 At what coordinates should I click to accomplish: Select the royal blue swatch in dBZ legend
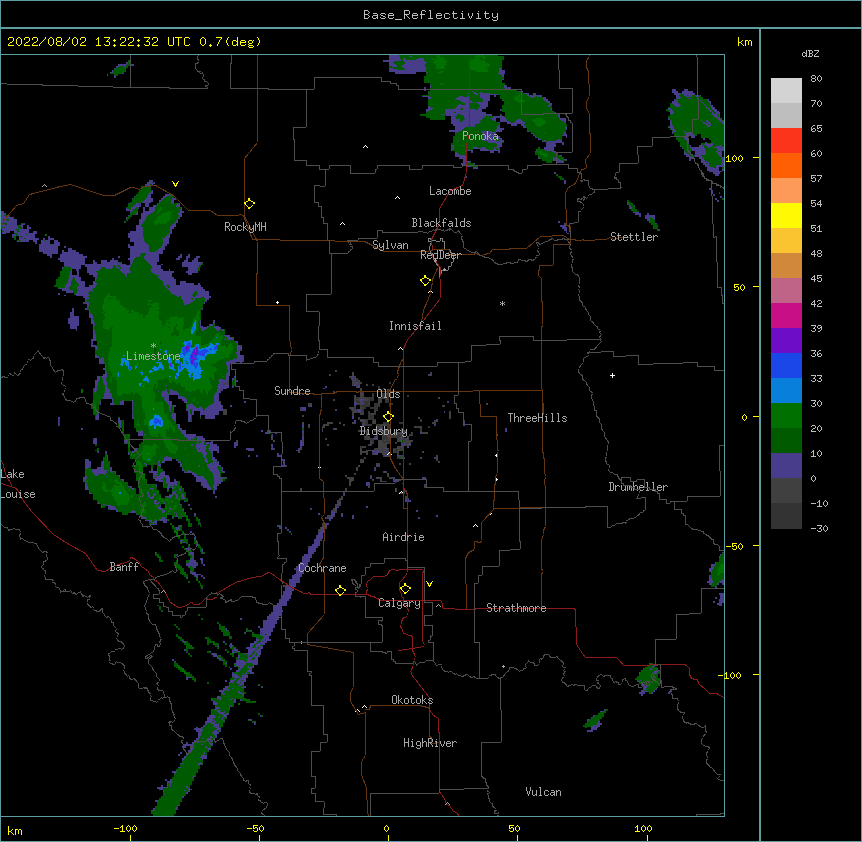(x=786, y=365)
